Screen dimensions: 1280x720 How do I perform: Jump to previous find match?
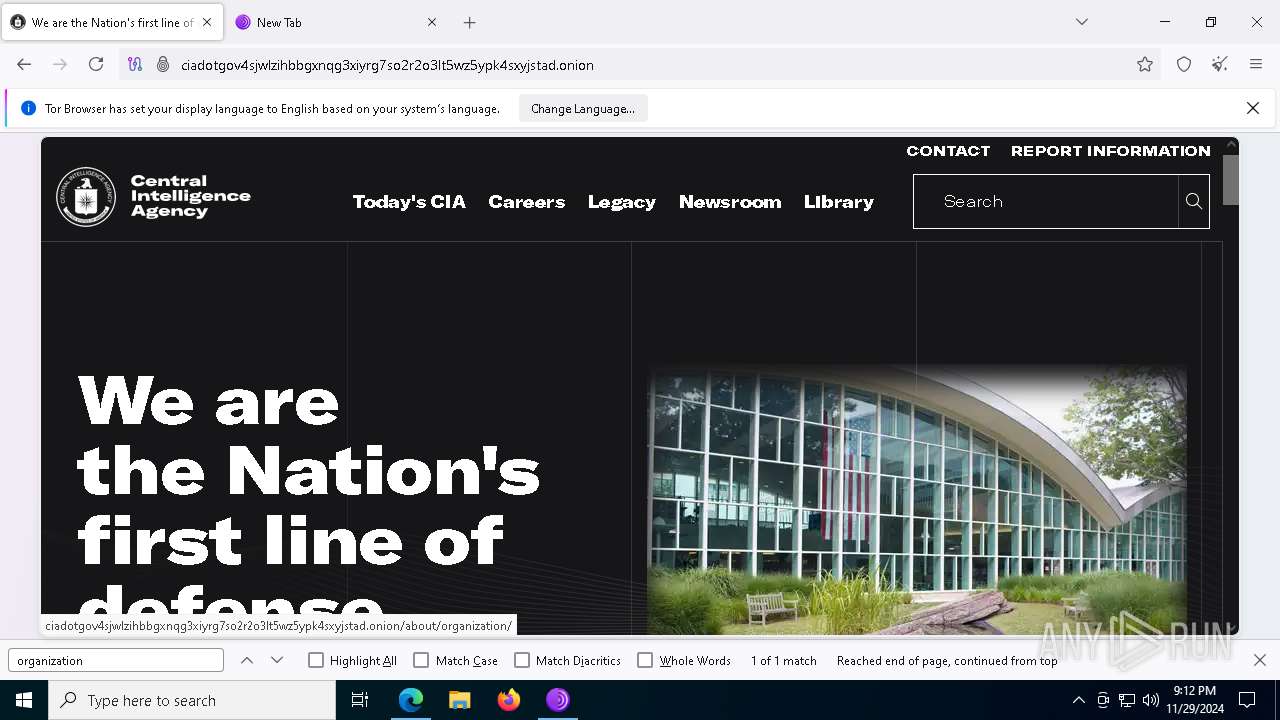click(247, 660)
